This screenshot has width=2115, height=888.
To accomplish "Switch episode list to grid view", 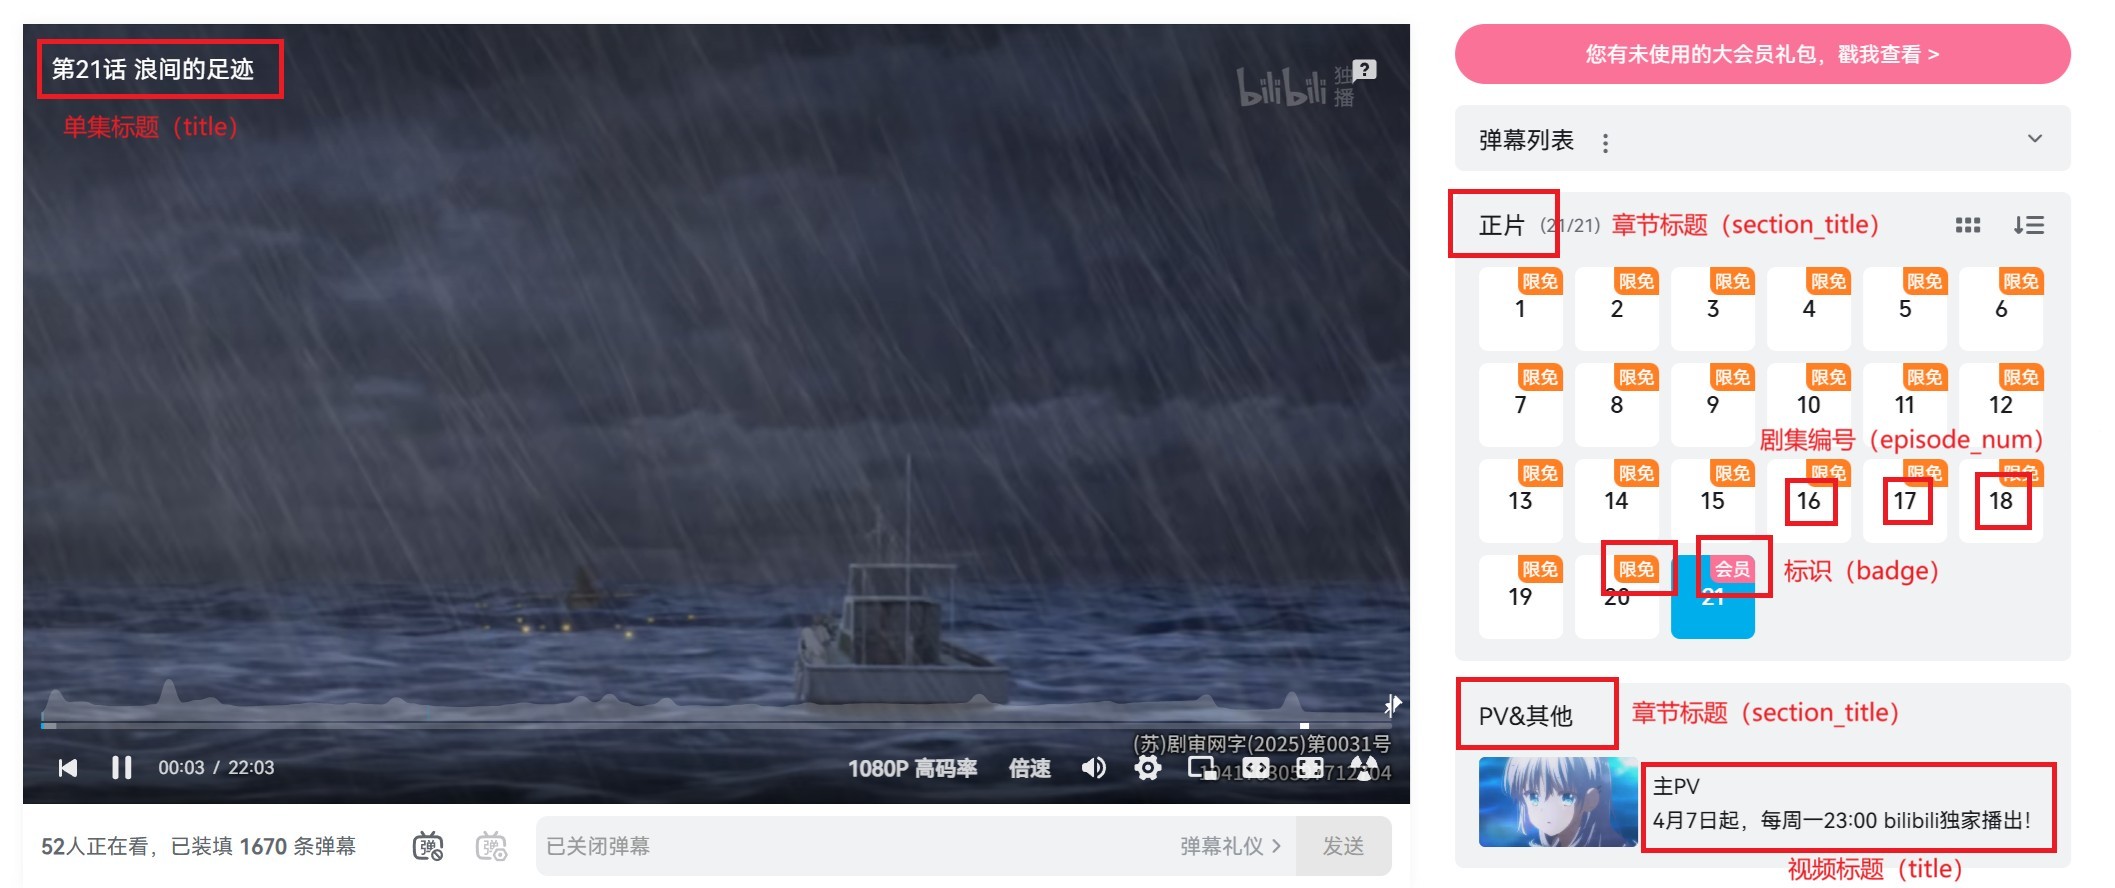I will [x=1967, y=225].
